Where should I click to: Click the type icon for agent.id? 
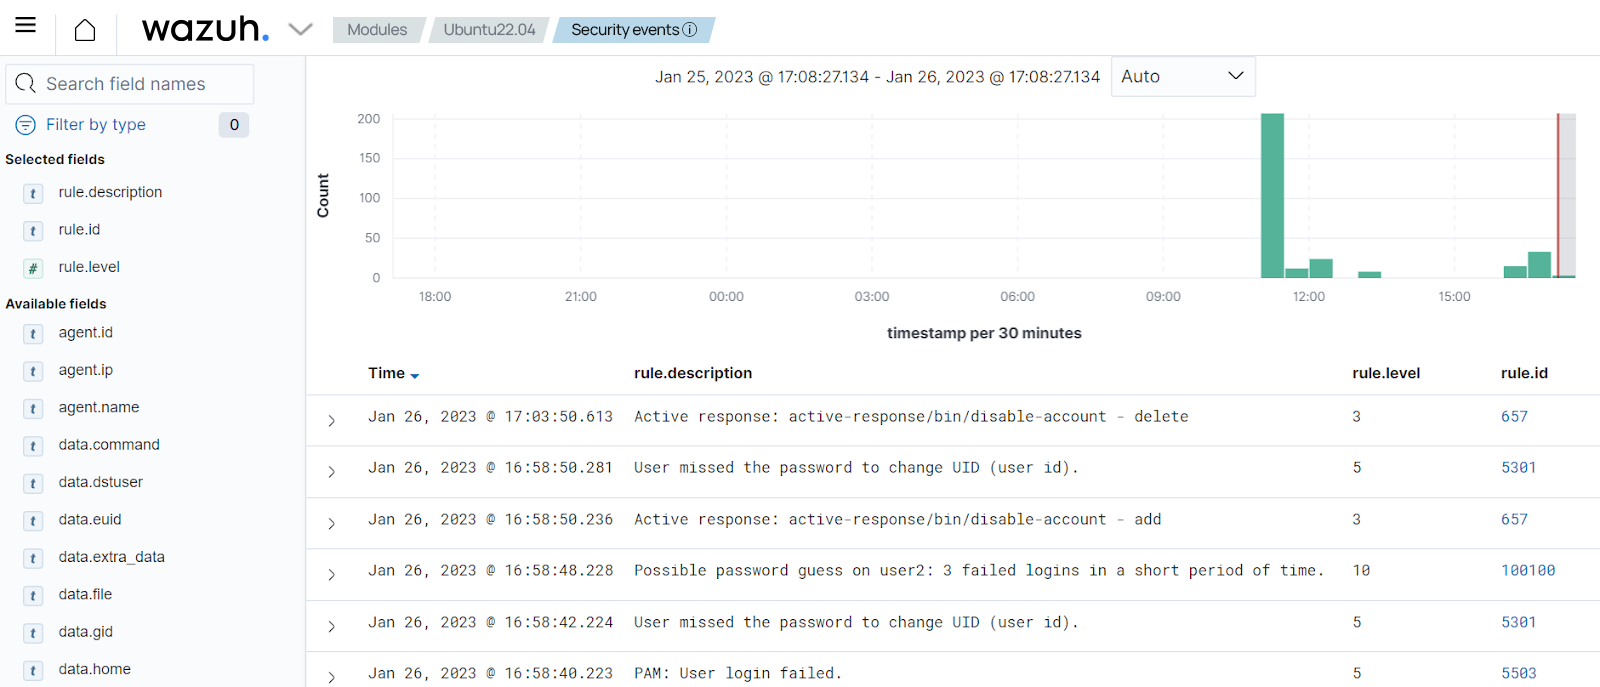(33, 334)
